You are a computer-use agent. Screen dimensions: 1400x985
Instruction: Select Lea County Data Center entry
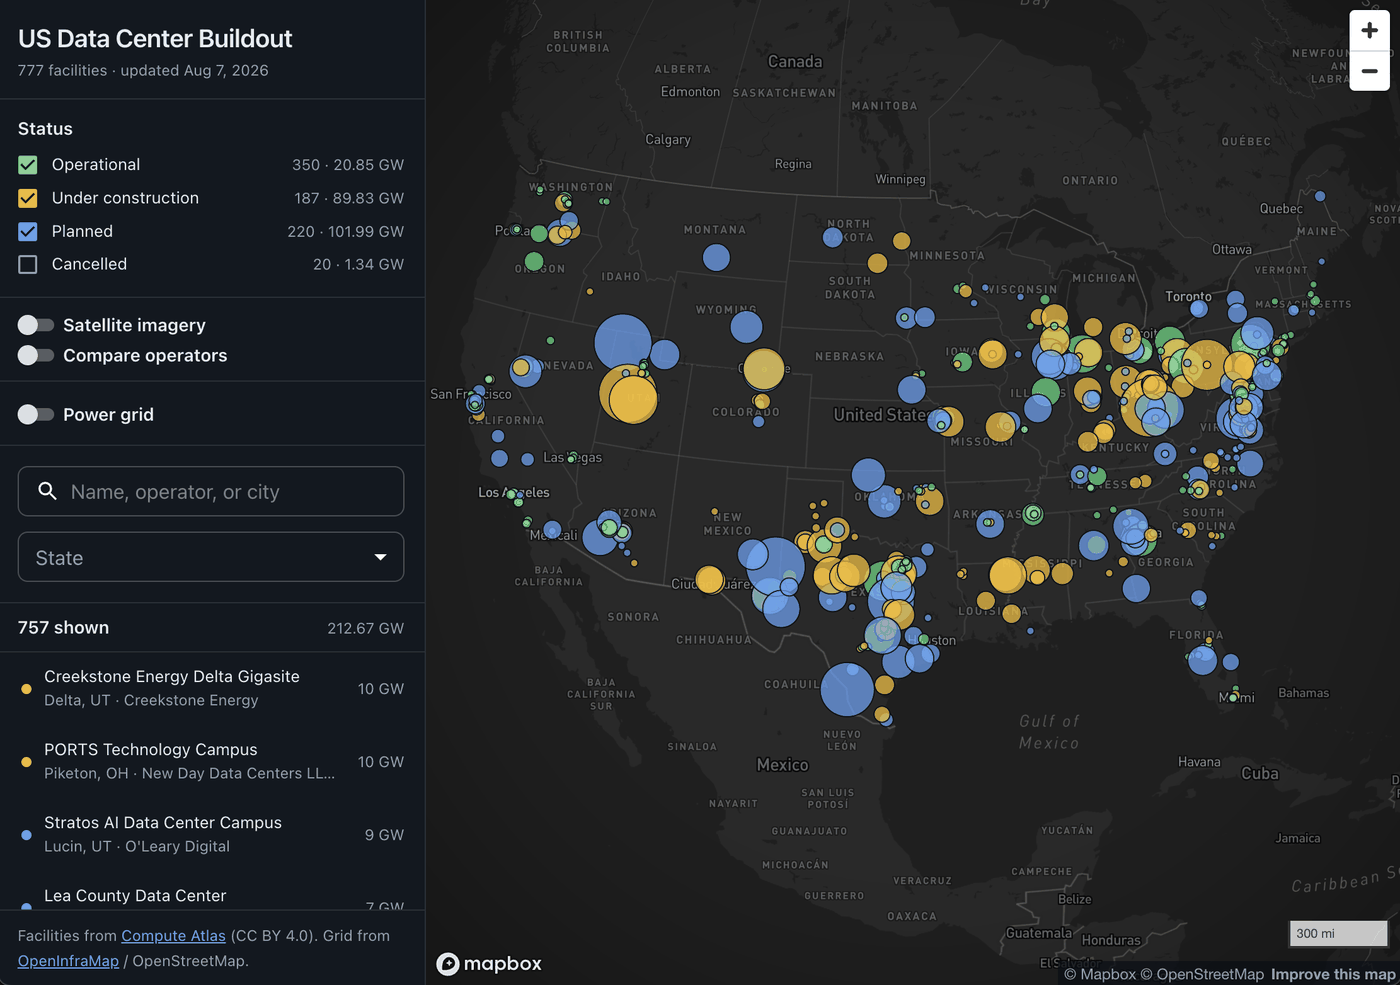coord(212,892)
